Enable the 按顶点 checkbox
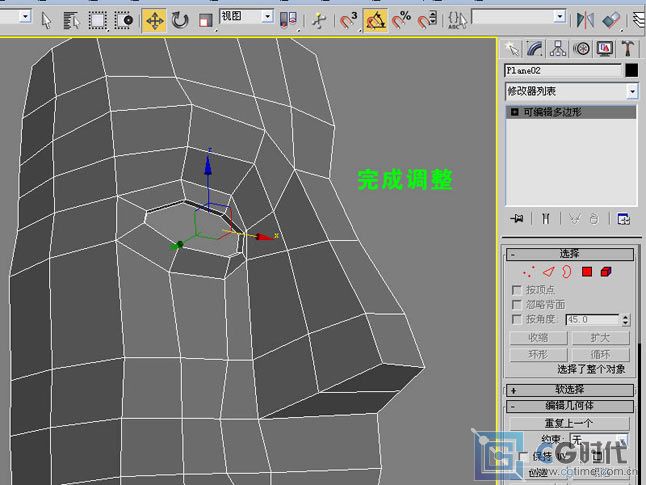Image resolution: width=646 pixels, height=485 pixels. click(516, 290)
